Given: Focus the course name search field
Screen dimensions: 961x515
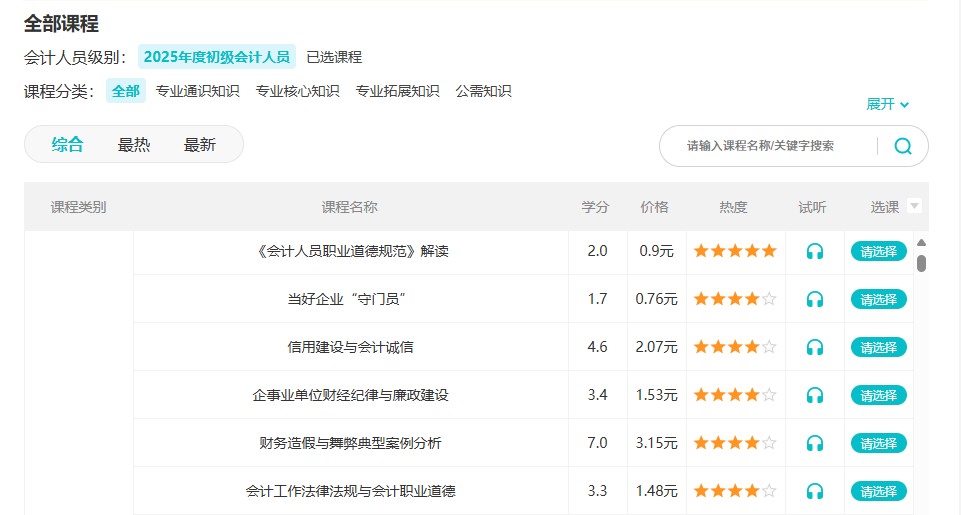Looking at the screenshot, I should click(x=765, y=146).
